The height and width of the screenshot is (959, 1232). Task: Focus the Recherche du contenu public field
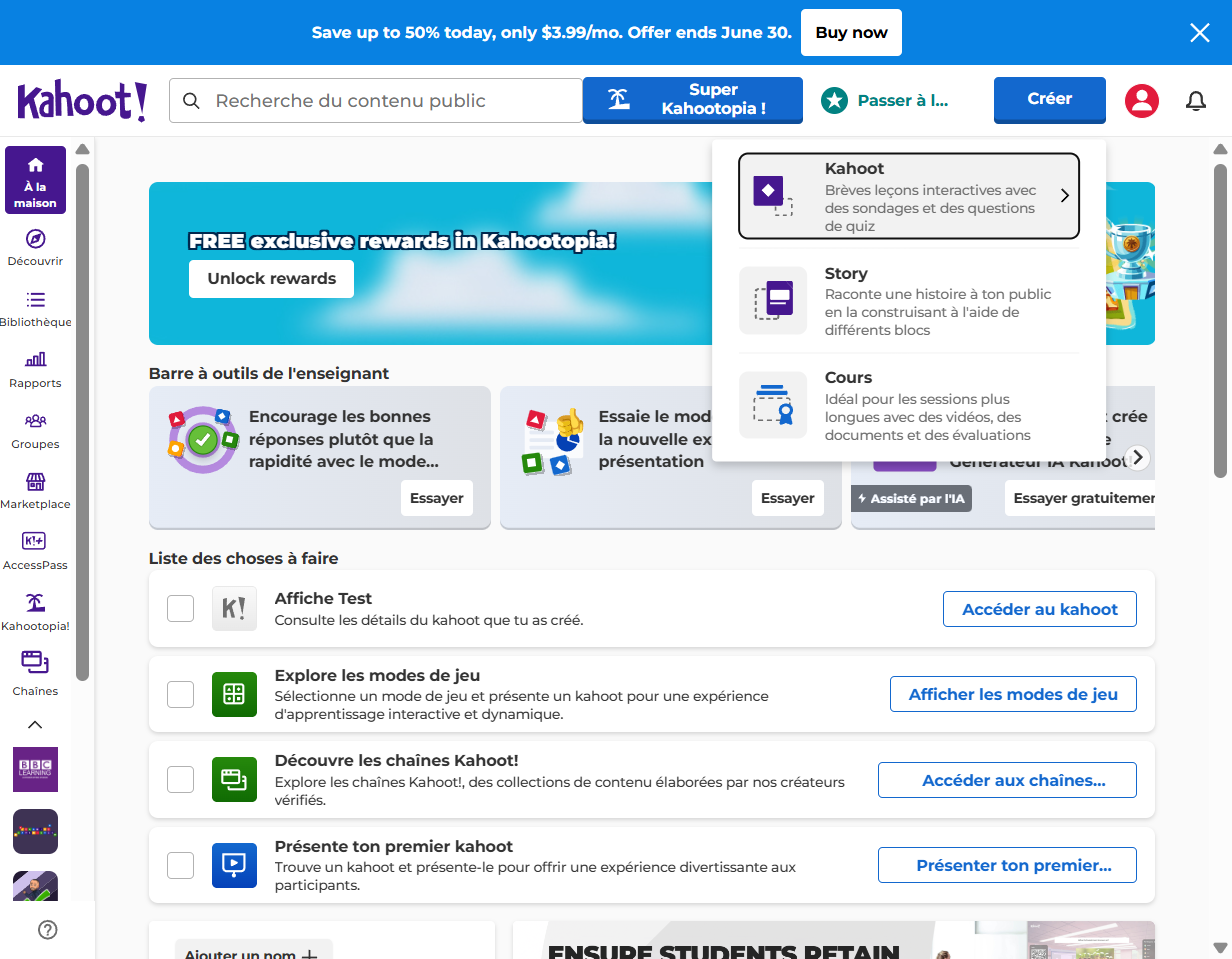376,101
